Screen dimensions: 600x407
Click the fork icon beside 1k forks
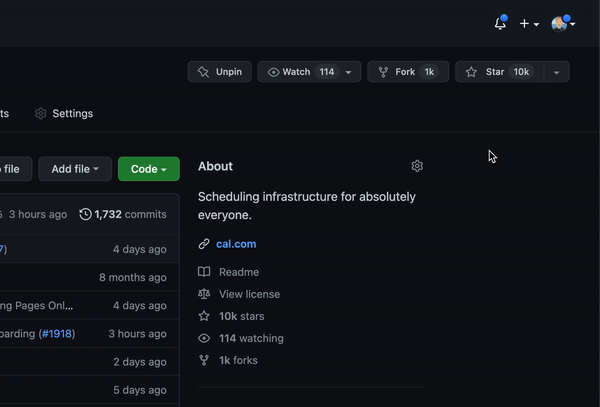(x=204, y=360)
